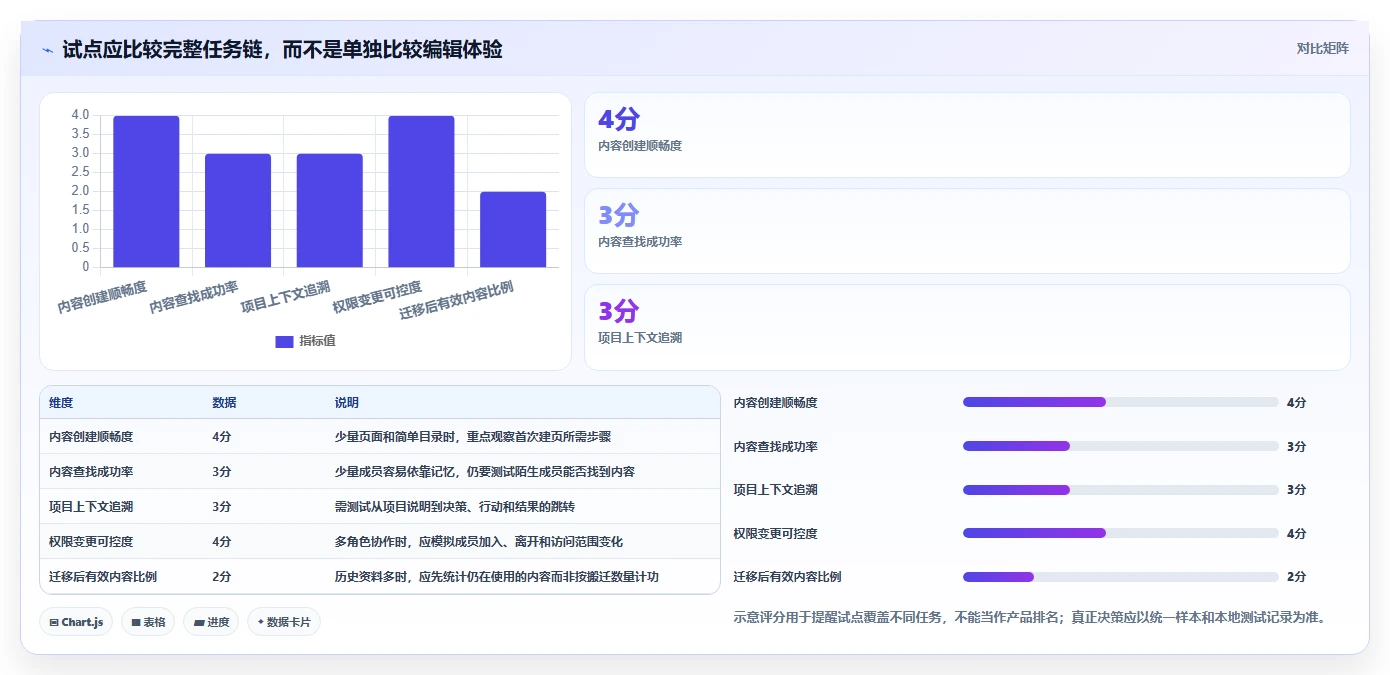The height and width of the screenshot is (675, 1390).
Task: Click the 权限变更可控度 bar in chart
Action: tap(421, 191)
